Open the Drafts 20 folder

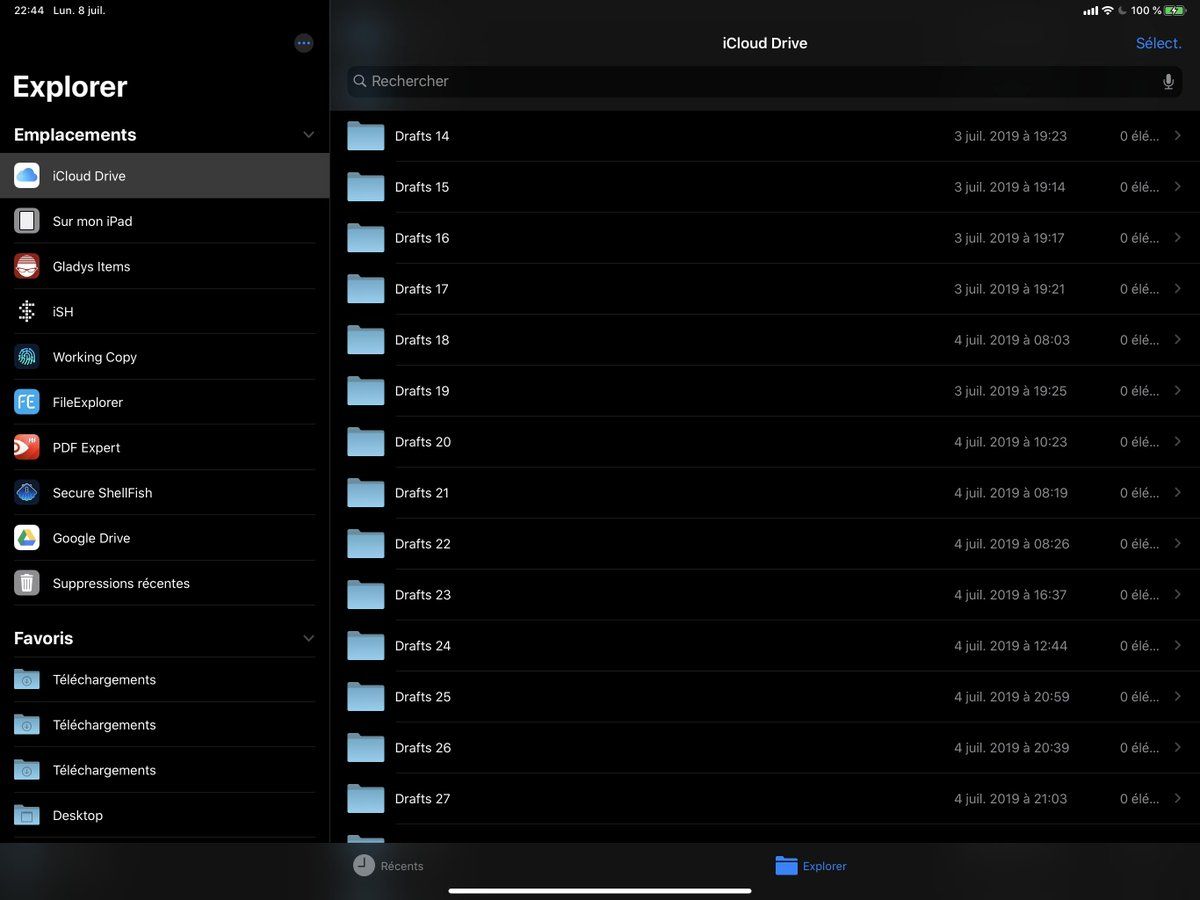pyautogui.click(x=423, y=442)
